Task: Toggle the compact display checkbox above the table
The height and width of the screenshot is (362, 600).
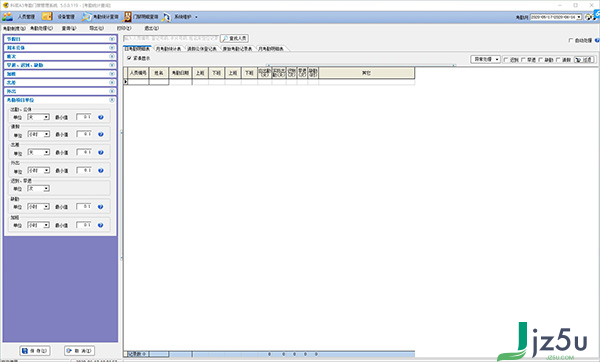Action: [129, 58]
